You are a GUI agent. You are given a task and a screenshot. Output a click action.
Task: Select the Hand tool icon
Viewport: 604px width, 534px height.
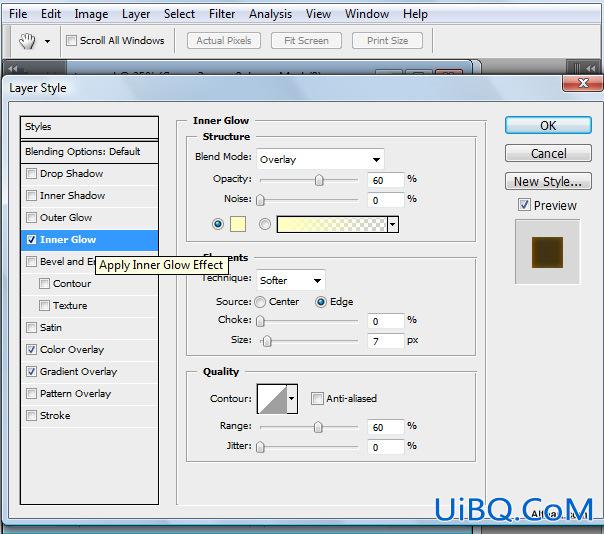point(27,41)
